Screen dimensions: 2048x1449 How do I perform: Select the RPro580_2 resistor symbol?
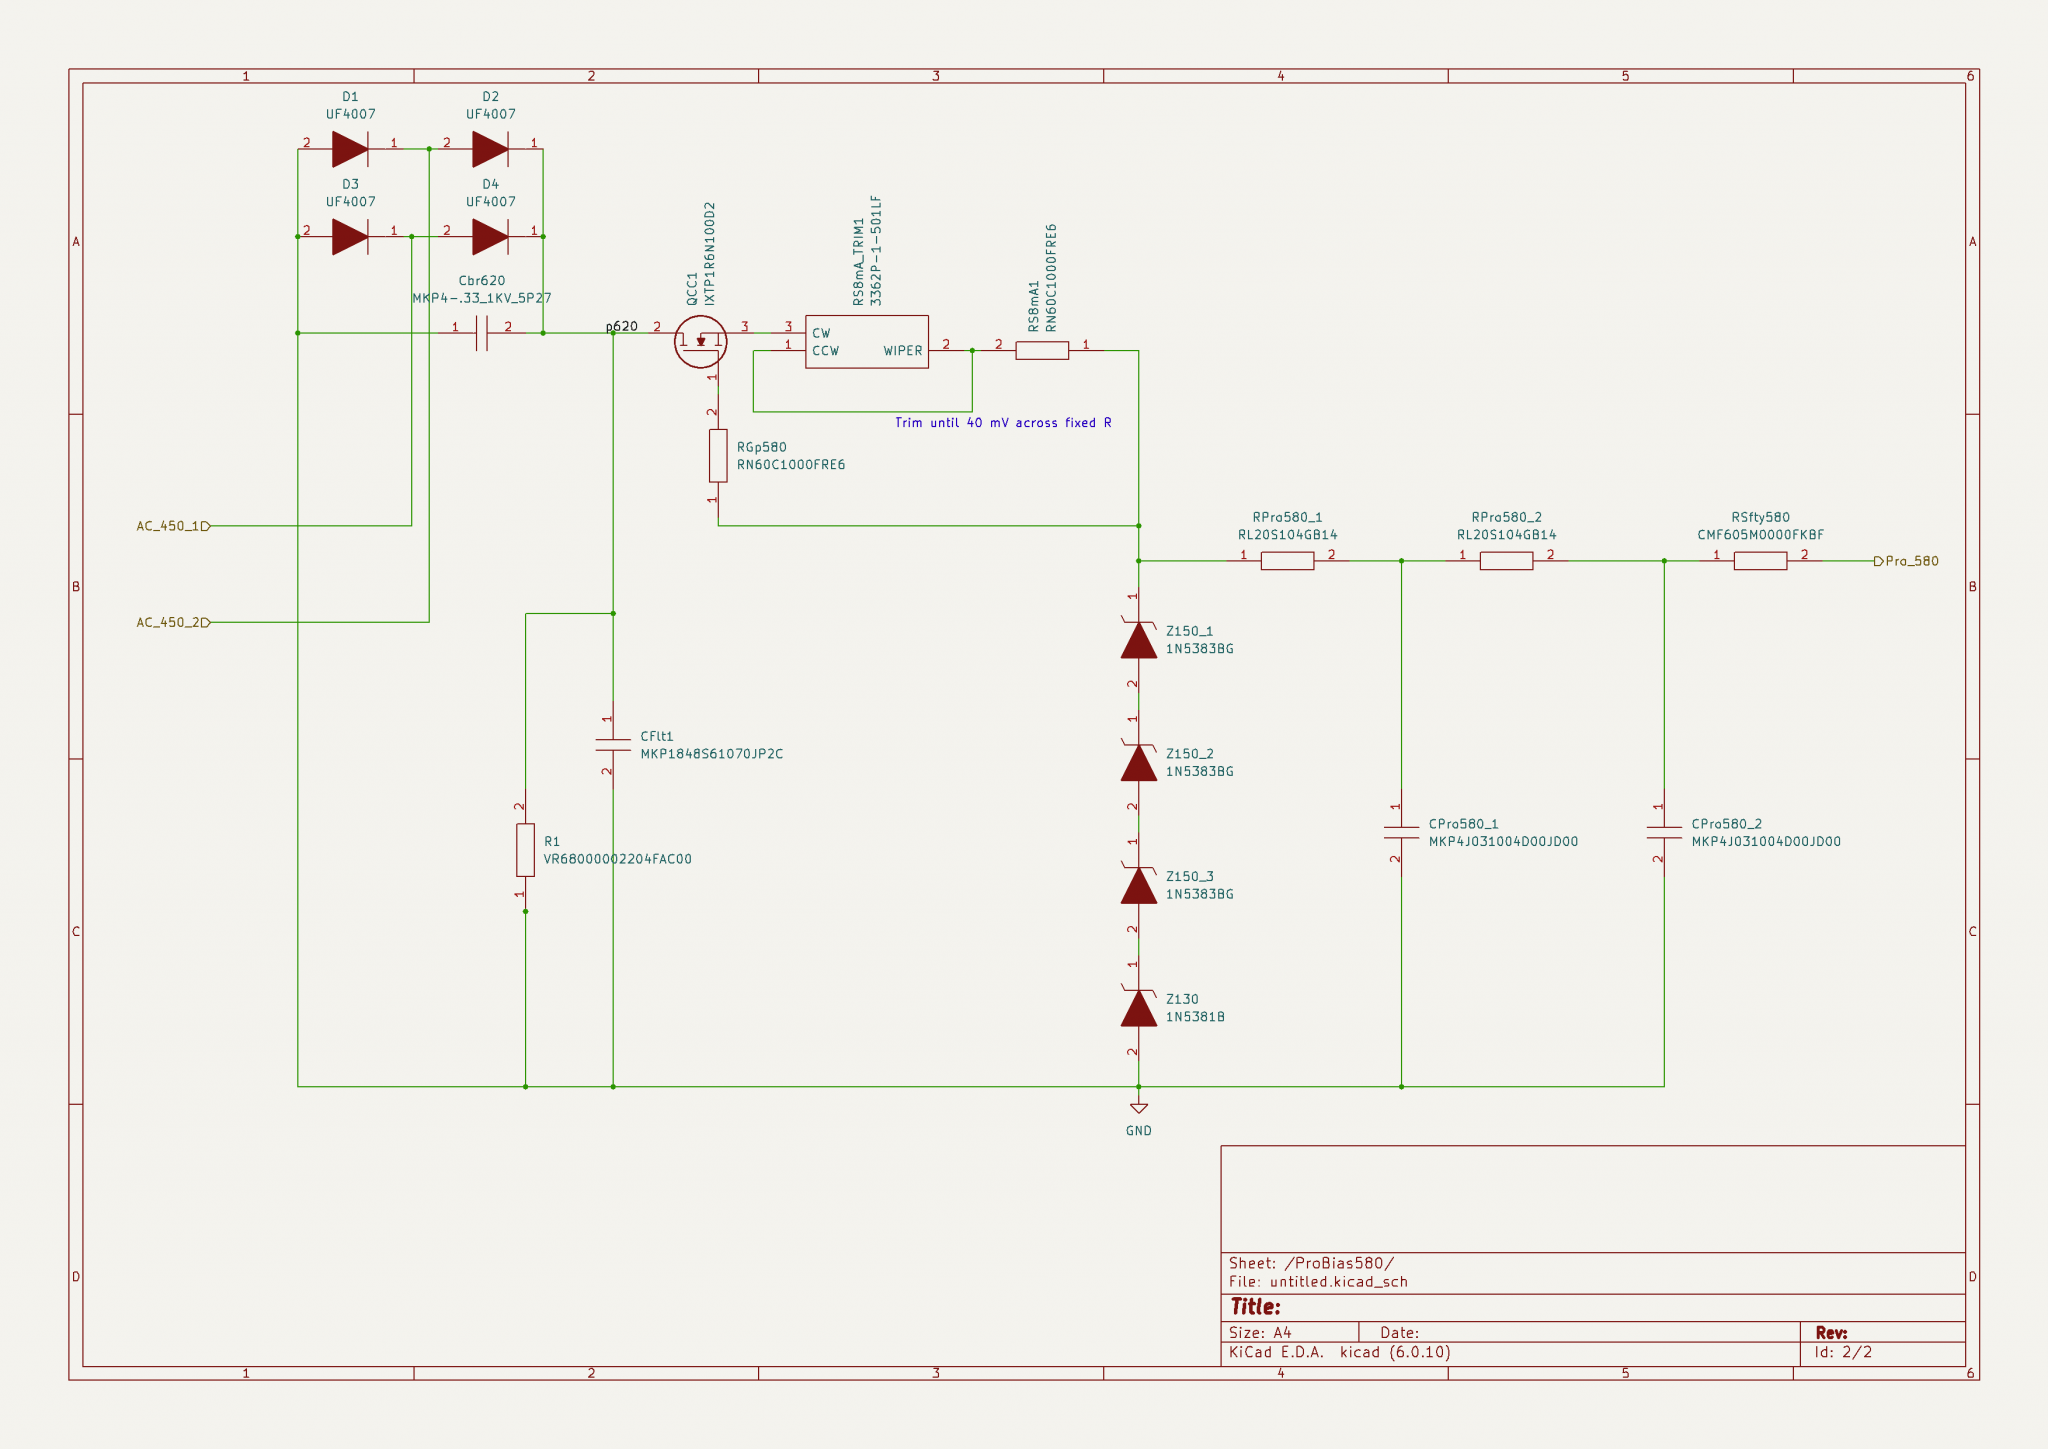(1506, 561)
